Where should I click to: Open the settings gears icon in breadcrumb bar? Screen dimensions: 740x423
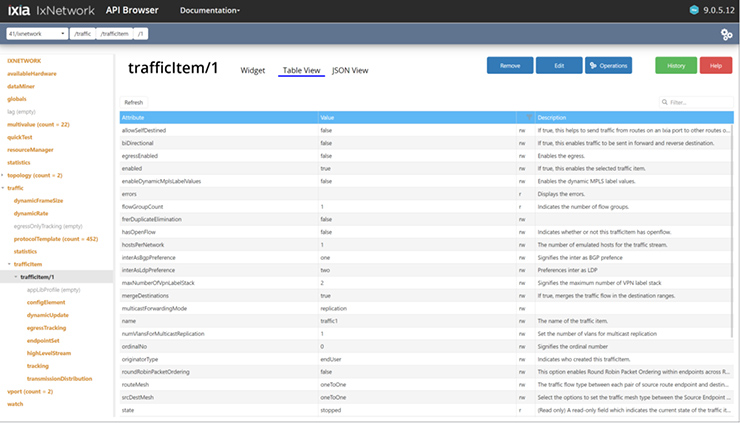pyautogui.click(x=726, y=34)
